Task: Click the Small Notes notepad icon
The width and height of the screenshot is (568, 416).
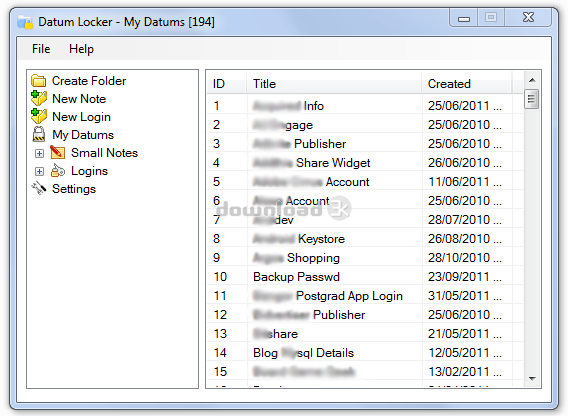Action: (x=57, y=153)
